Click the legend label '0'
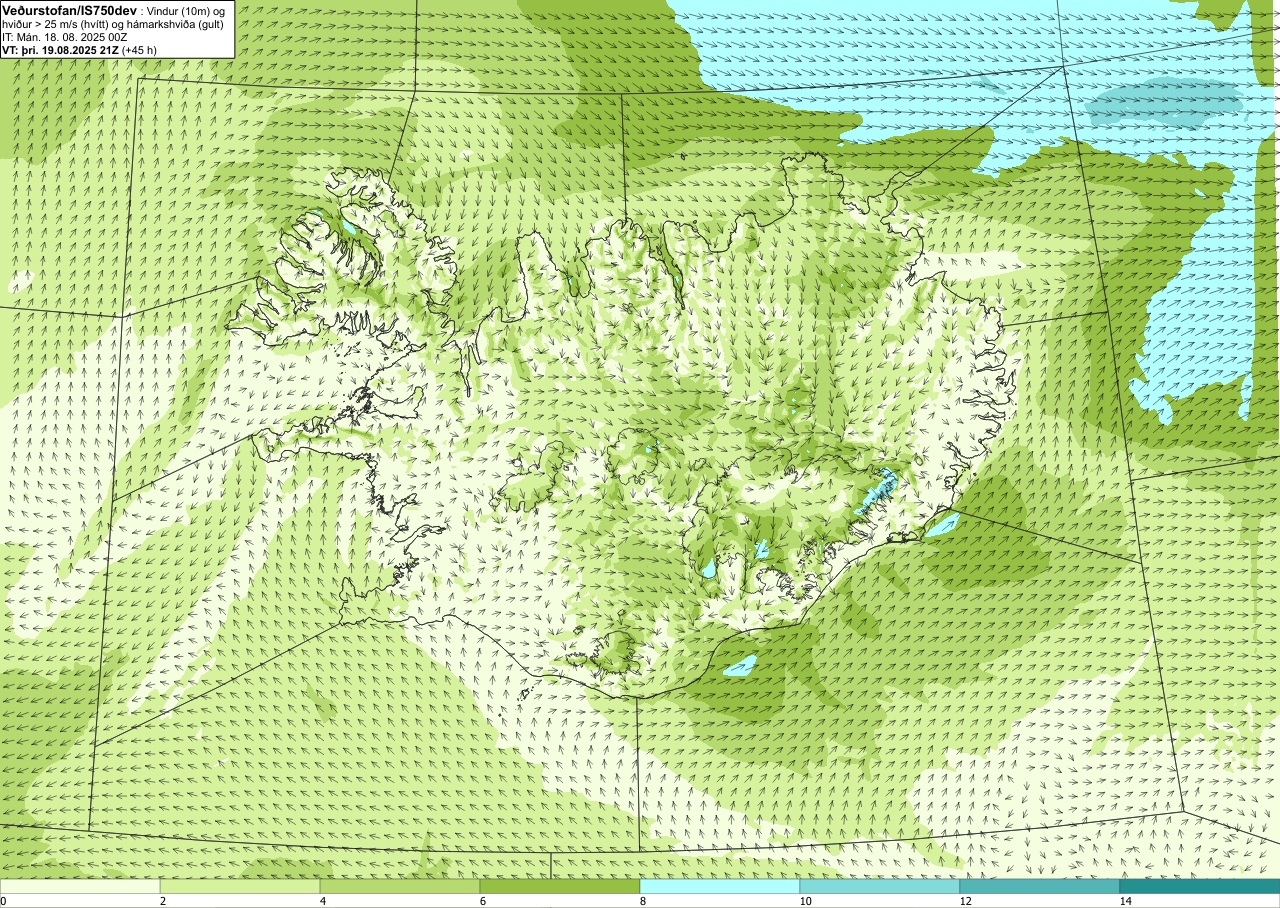1280x908 pixels. (3, 902)
